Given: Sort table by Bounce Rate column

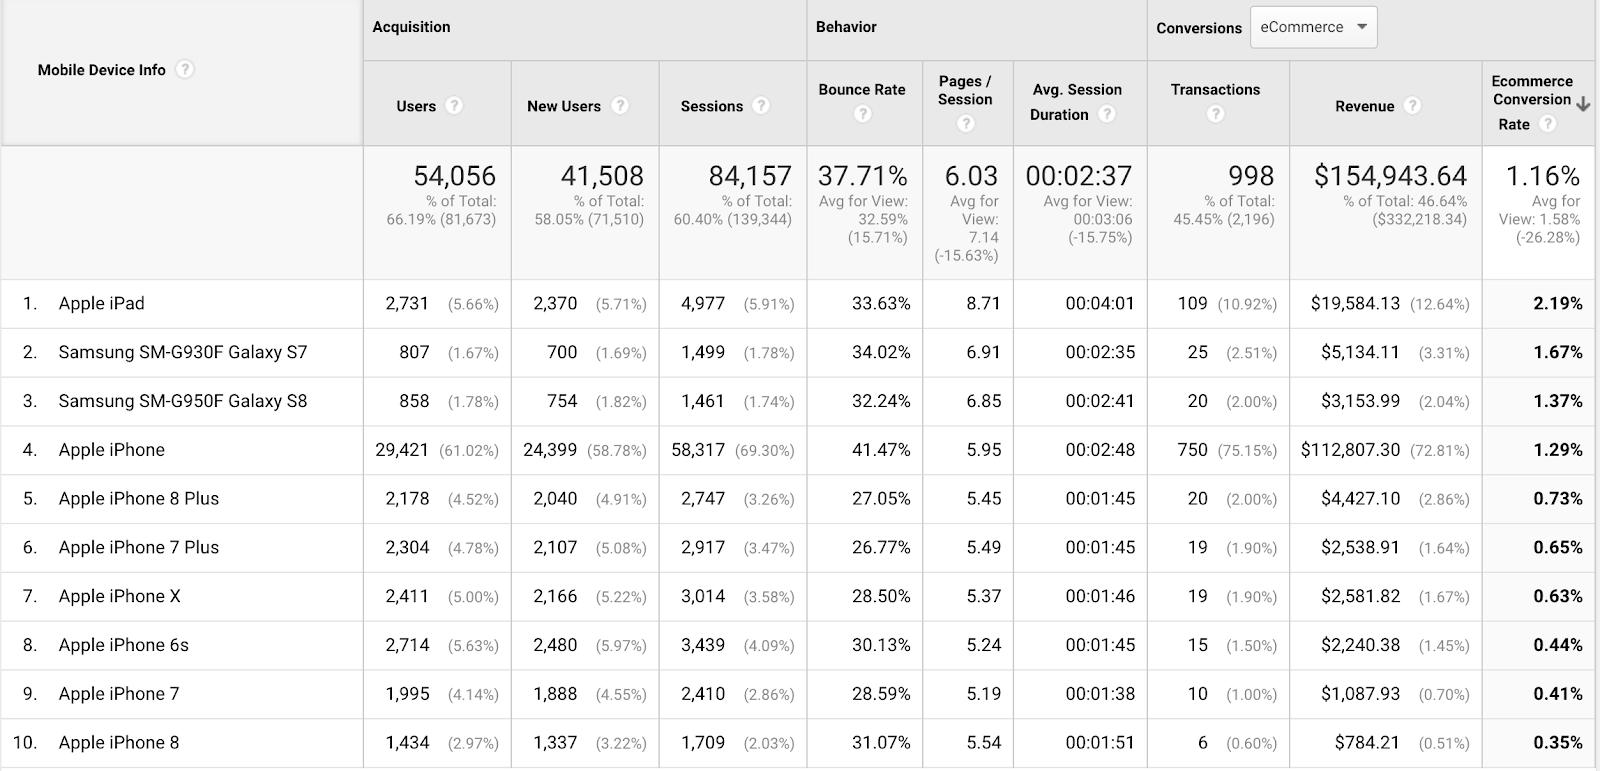Looking at the screenshot, I should tap(862, 89).
